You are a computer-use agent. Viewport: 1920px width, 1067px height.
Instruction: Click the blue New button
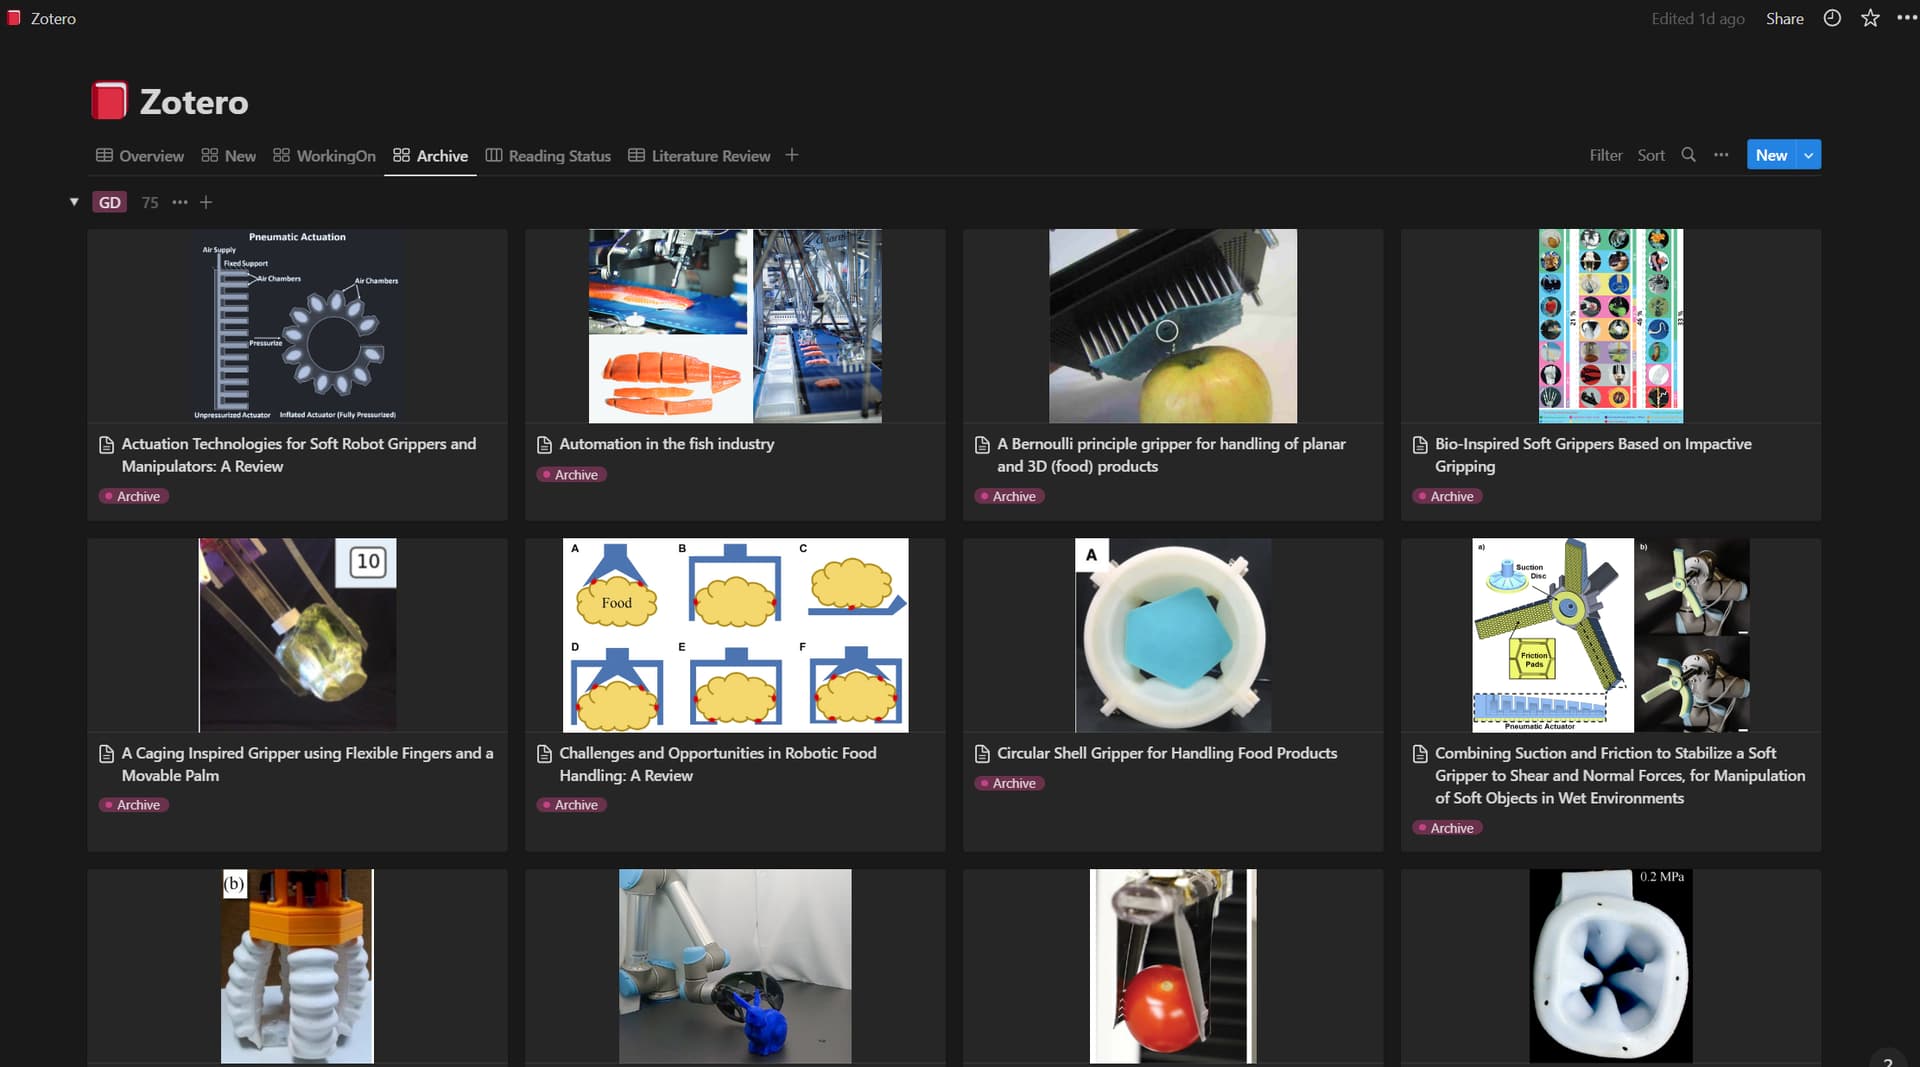(1771, 155)
